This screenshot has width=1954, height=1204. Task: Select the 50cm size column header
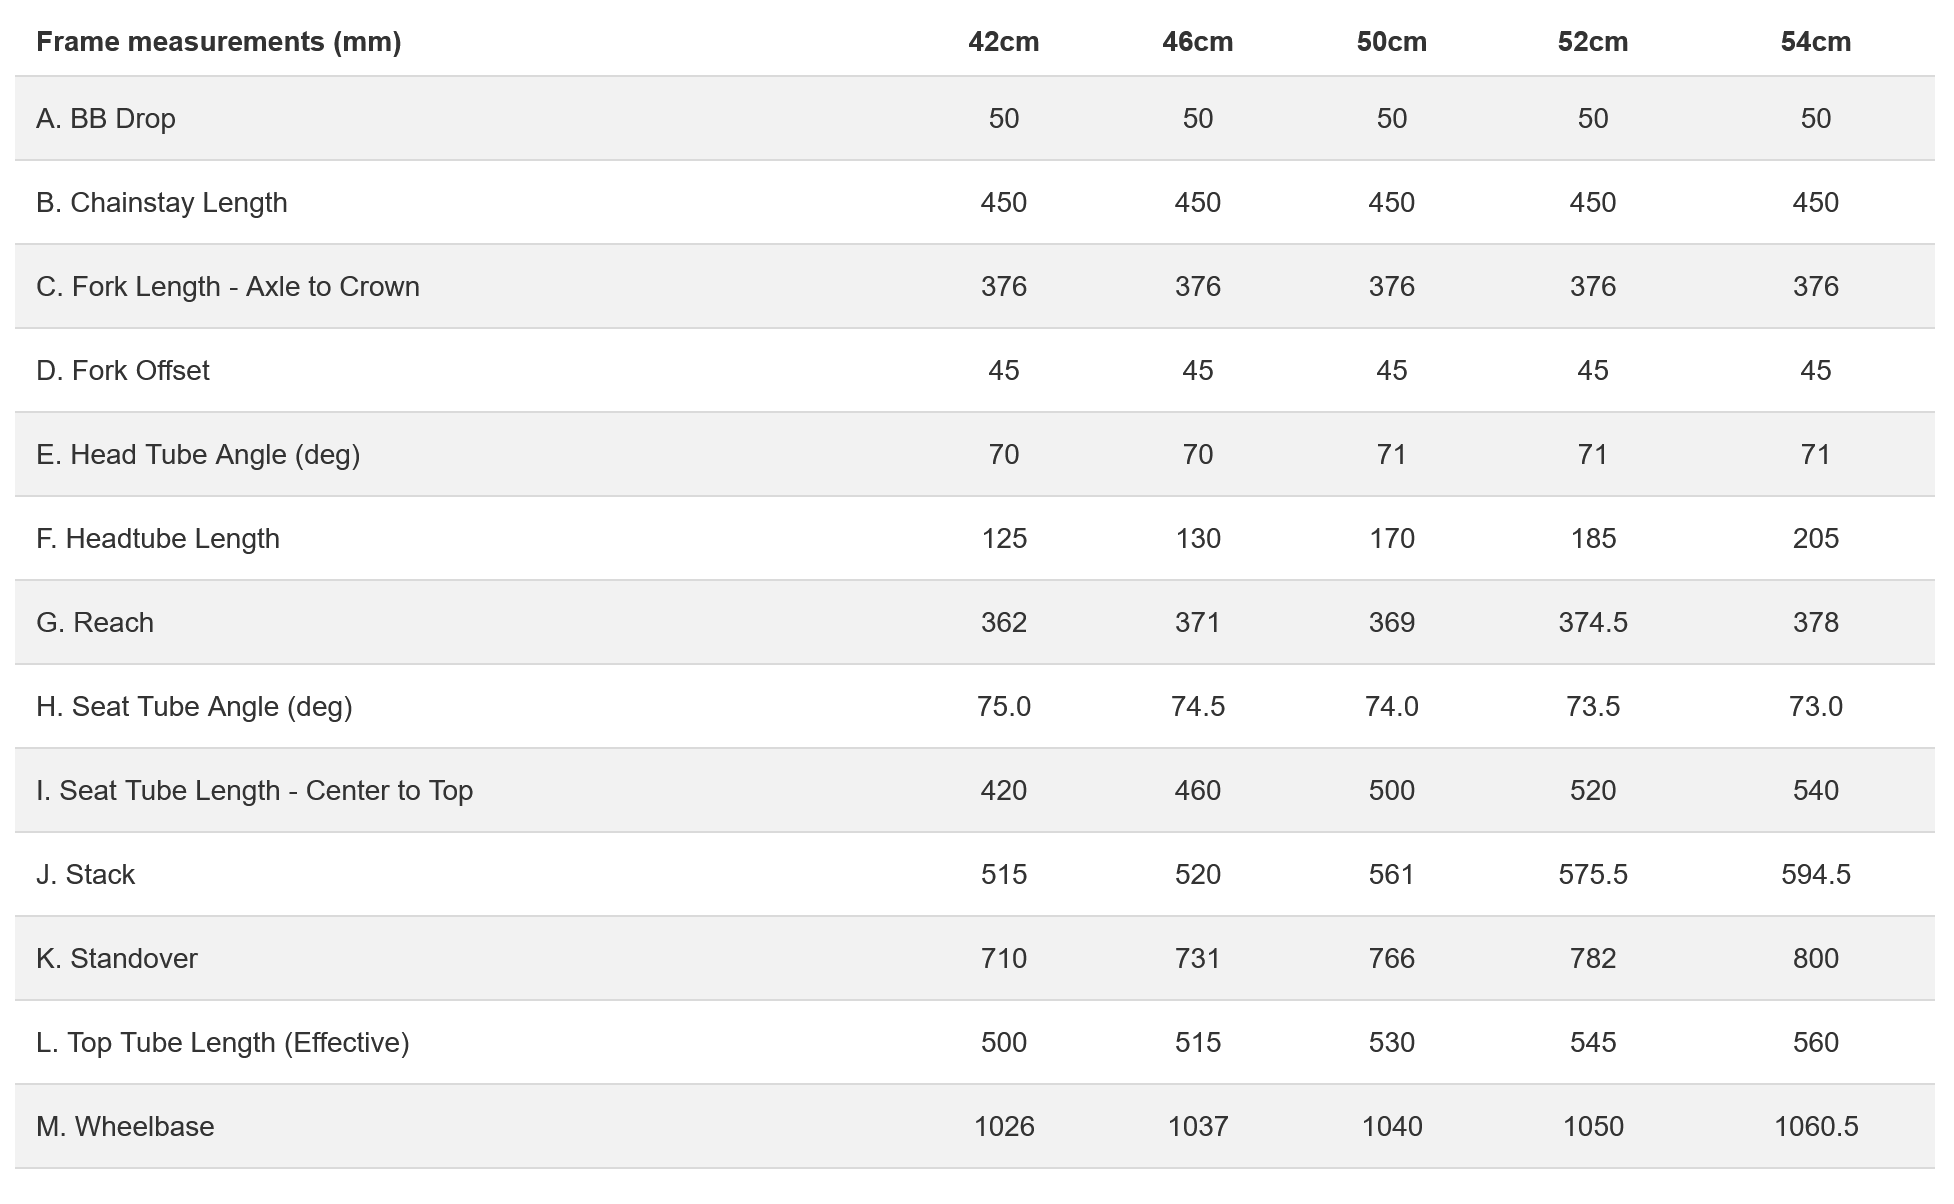(1391, 42)
